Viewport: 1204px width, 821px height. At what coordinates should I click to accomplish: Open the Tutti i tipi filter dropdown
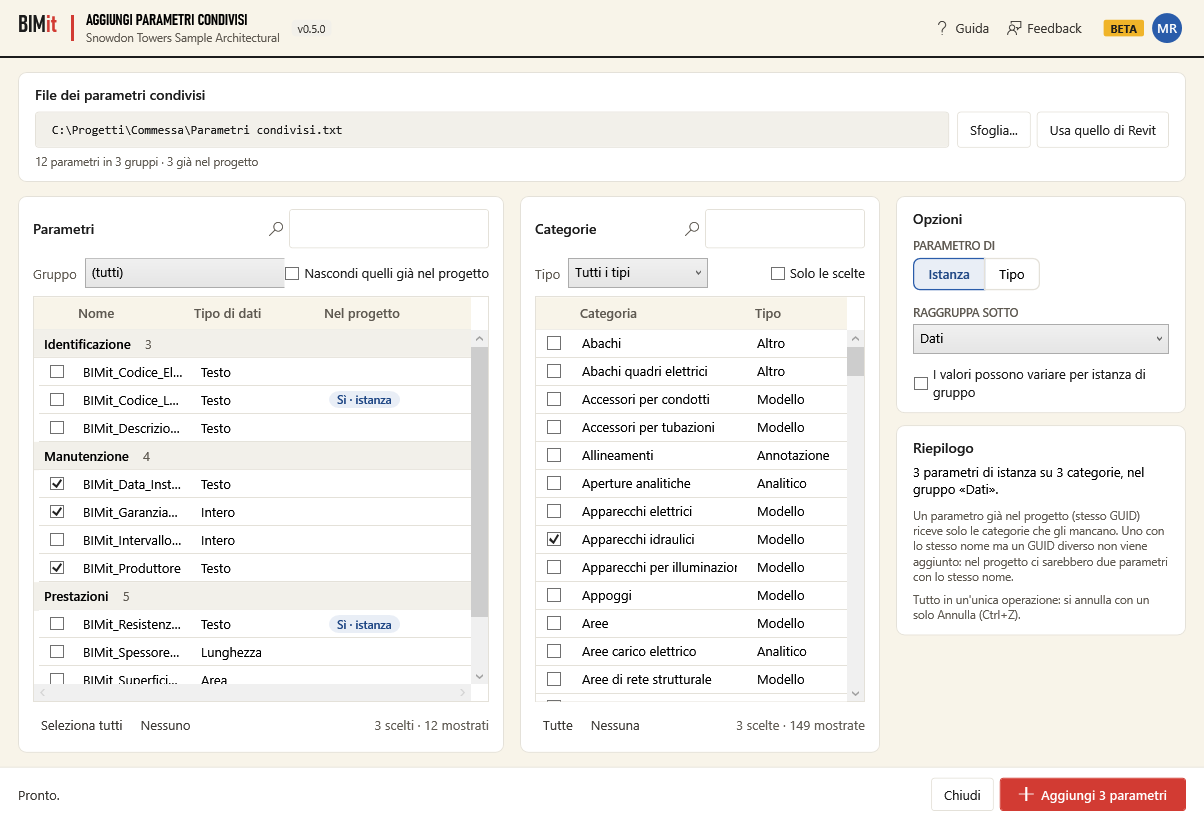click(637, 273)
